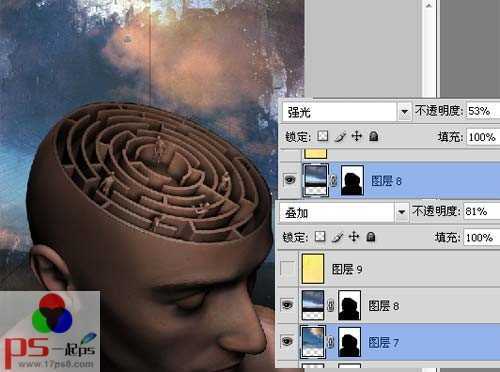The image size is (500, 372).
Task: Show 图层 9 using its empty visibility box
Action: coord(287,269)
